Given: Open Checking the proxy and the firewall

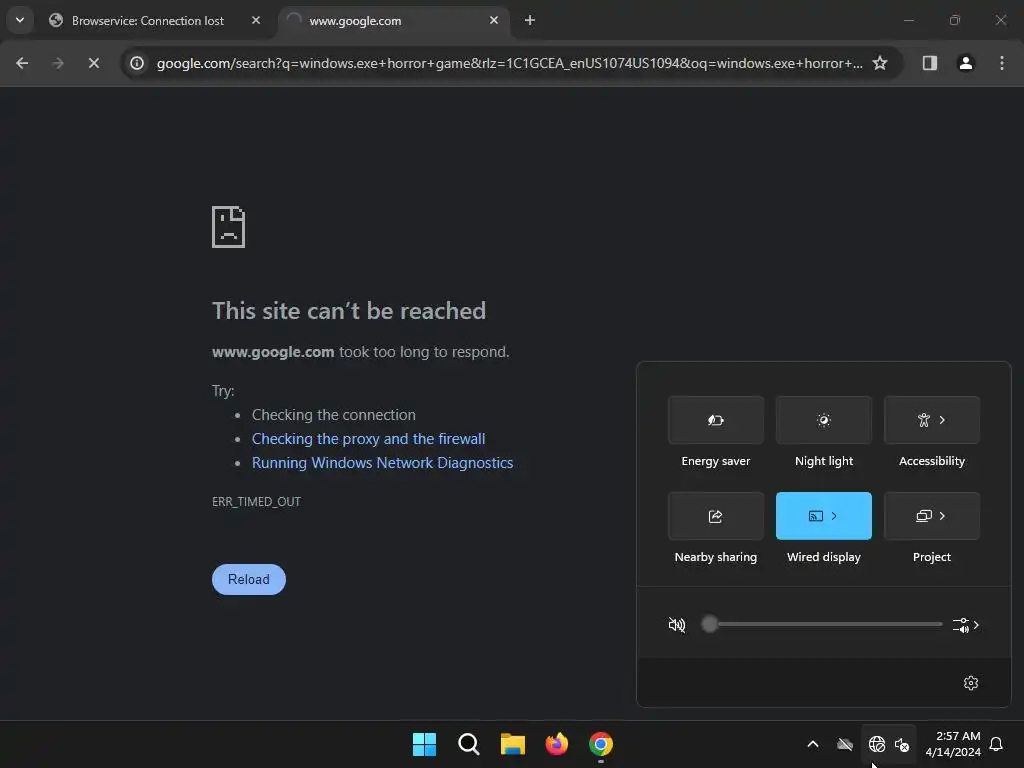Looking at the screenshot, I should coord(368,439).
